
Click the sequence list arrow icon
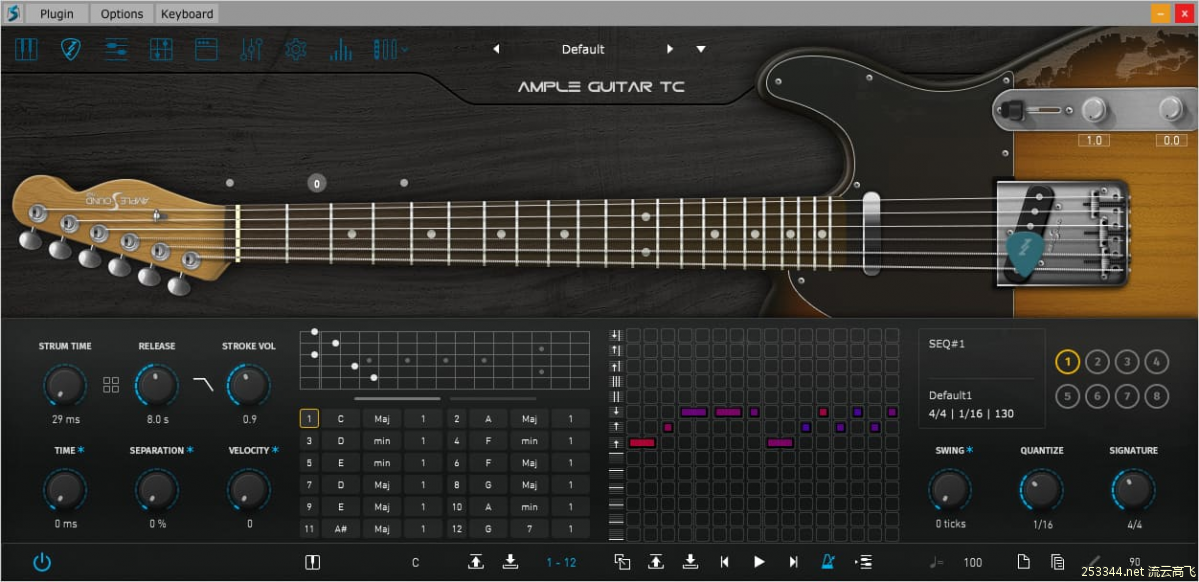864,563
